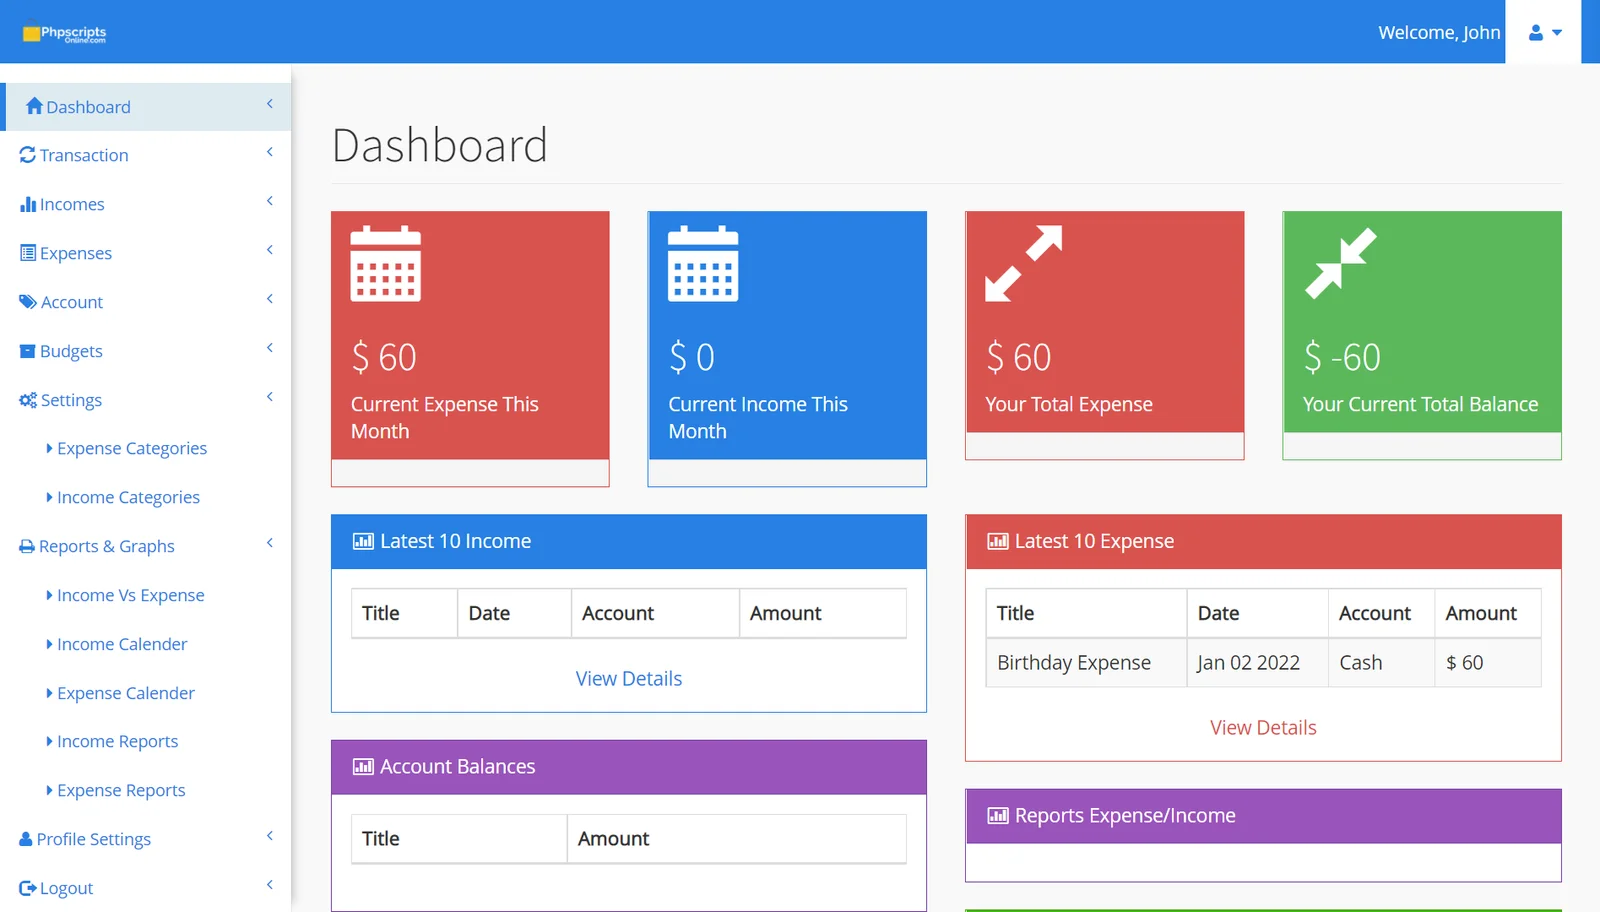Click chart icon in Latest 10 Expense header
This screenshot has height=912, width=1600.
997,541
